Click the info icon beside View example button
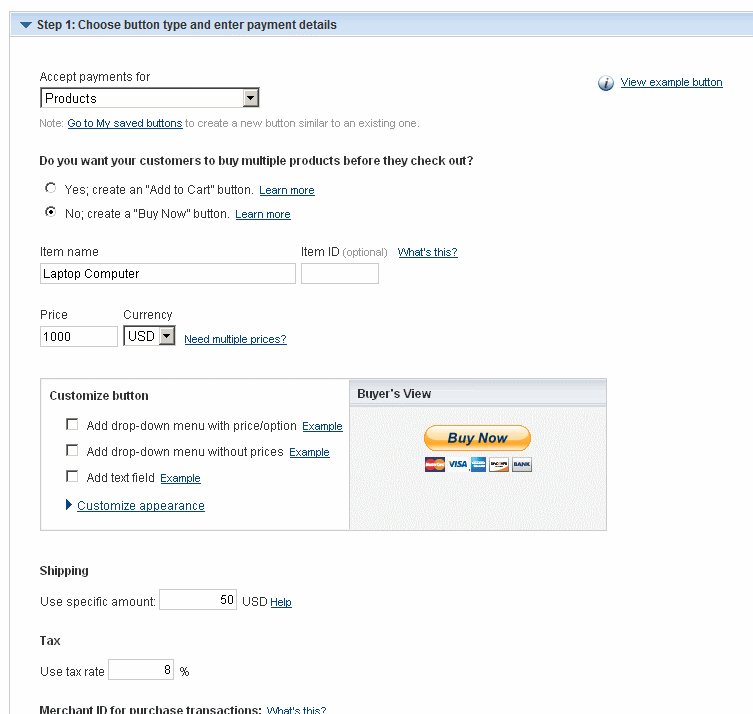This screenshot has width=753, height=714. coord(606,83)
